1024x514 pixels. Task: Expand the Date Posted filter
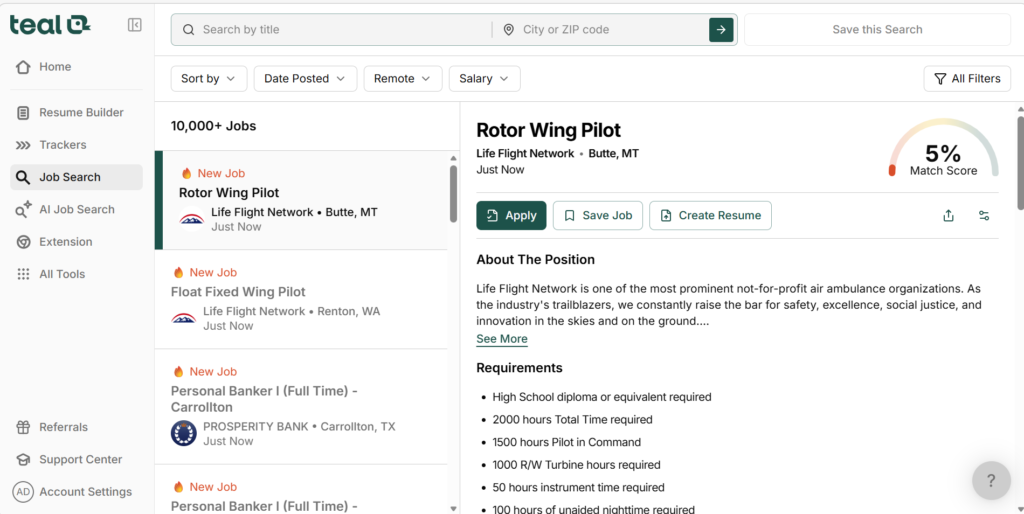305,79
